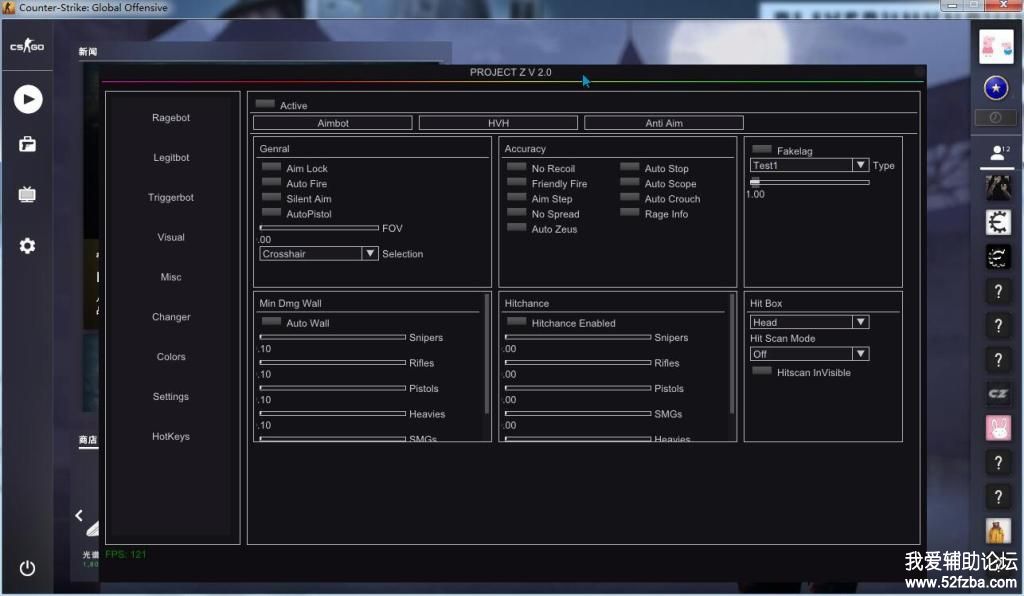The image size is (1024, 596).
Task: Click the power quit icon
Action: click(x=27, y=568)
